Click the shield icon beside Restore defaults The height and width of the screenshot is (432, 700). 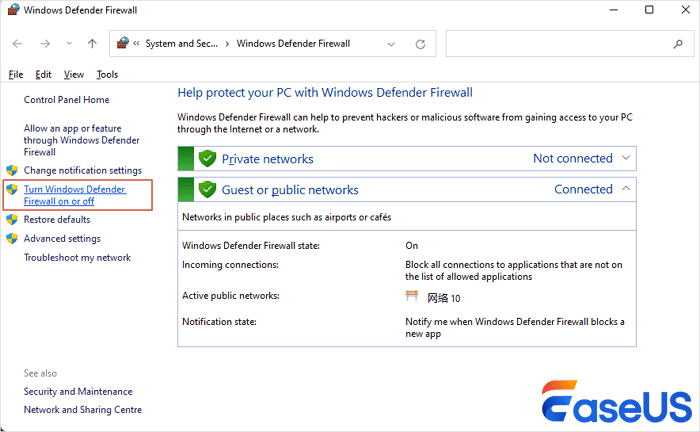click(x=12, y=219)
